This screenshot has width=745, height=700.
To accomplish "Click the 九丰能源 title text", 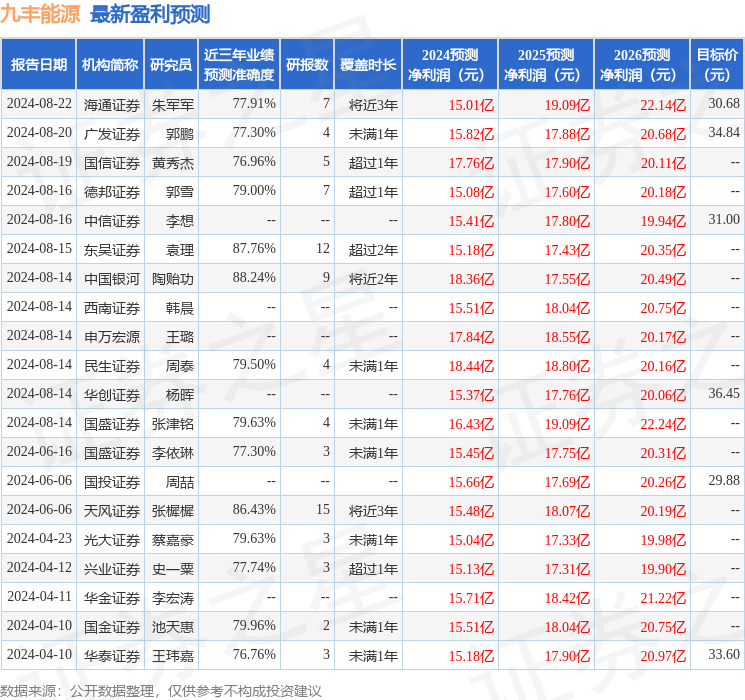I will pos(40,14).
